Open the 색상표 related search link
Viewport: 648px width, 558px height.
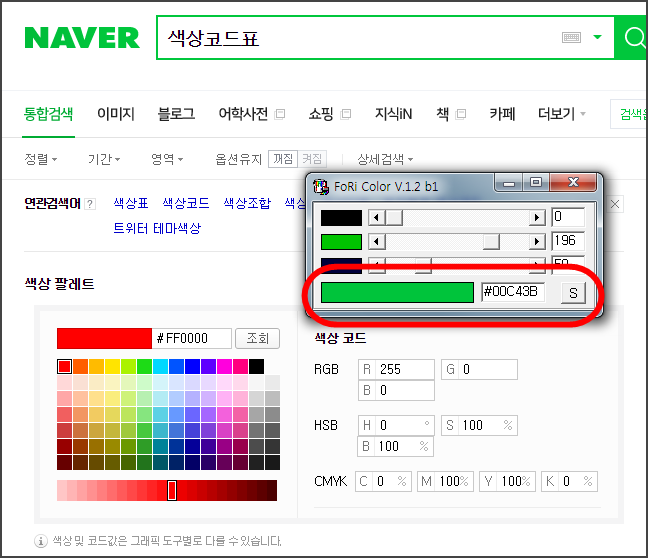[x=131, y=203]
